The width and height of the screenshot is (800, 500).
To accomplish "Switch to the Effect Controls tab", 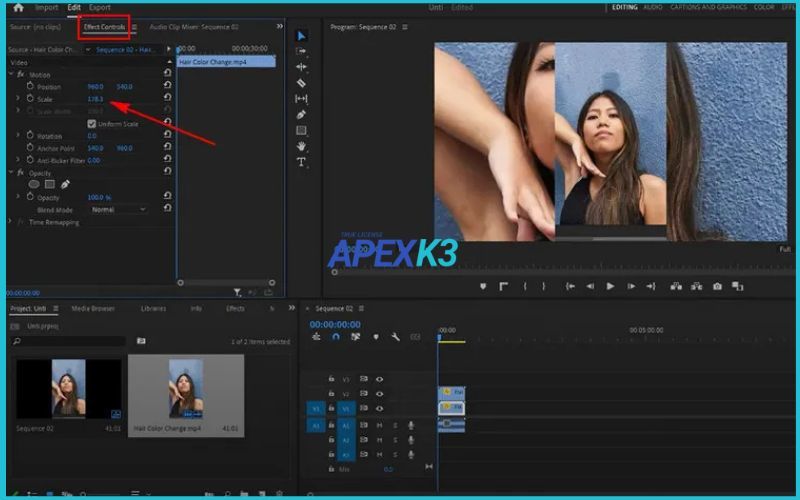I will (104, 27).
